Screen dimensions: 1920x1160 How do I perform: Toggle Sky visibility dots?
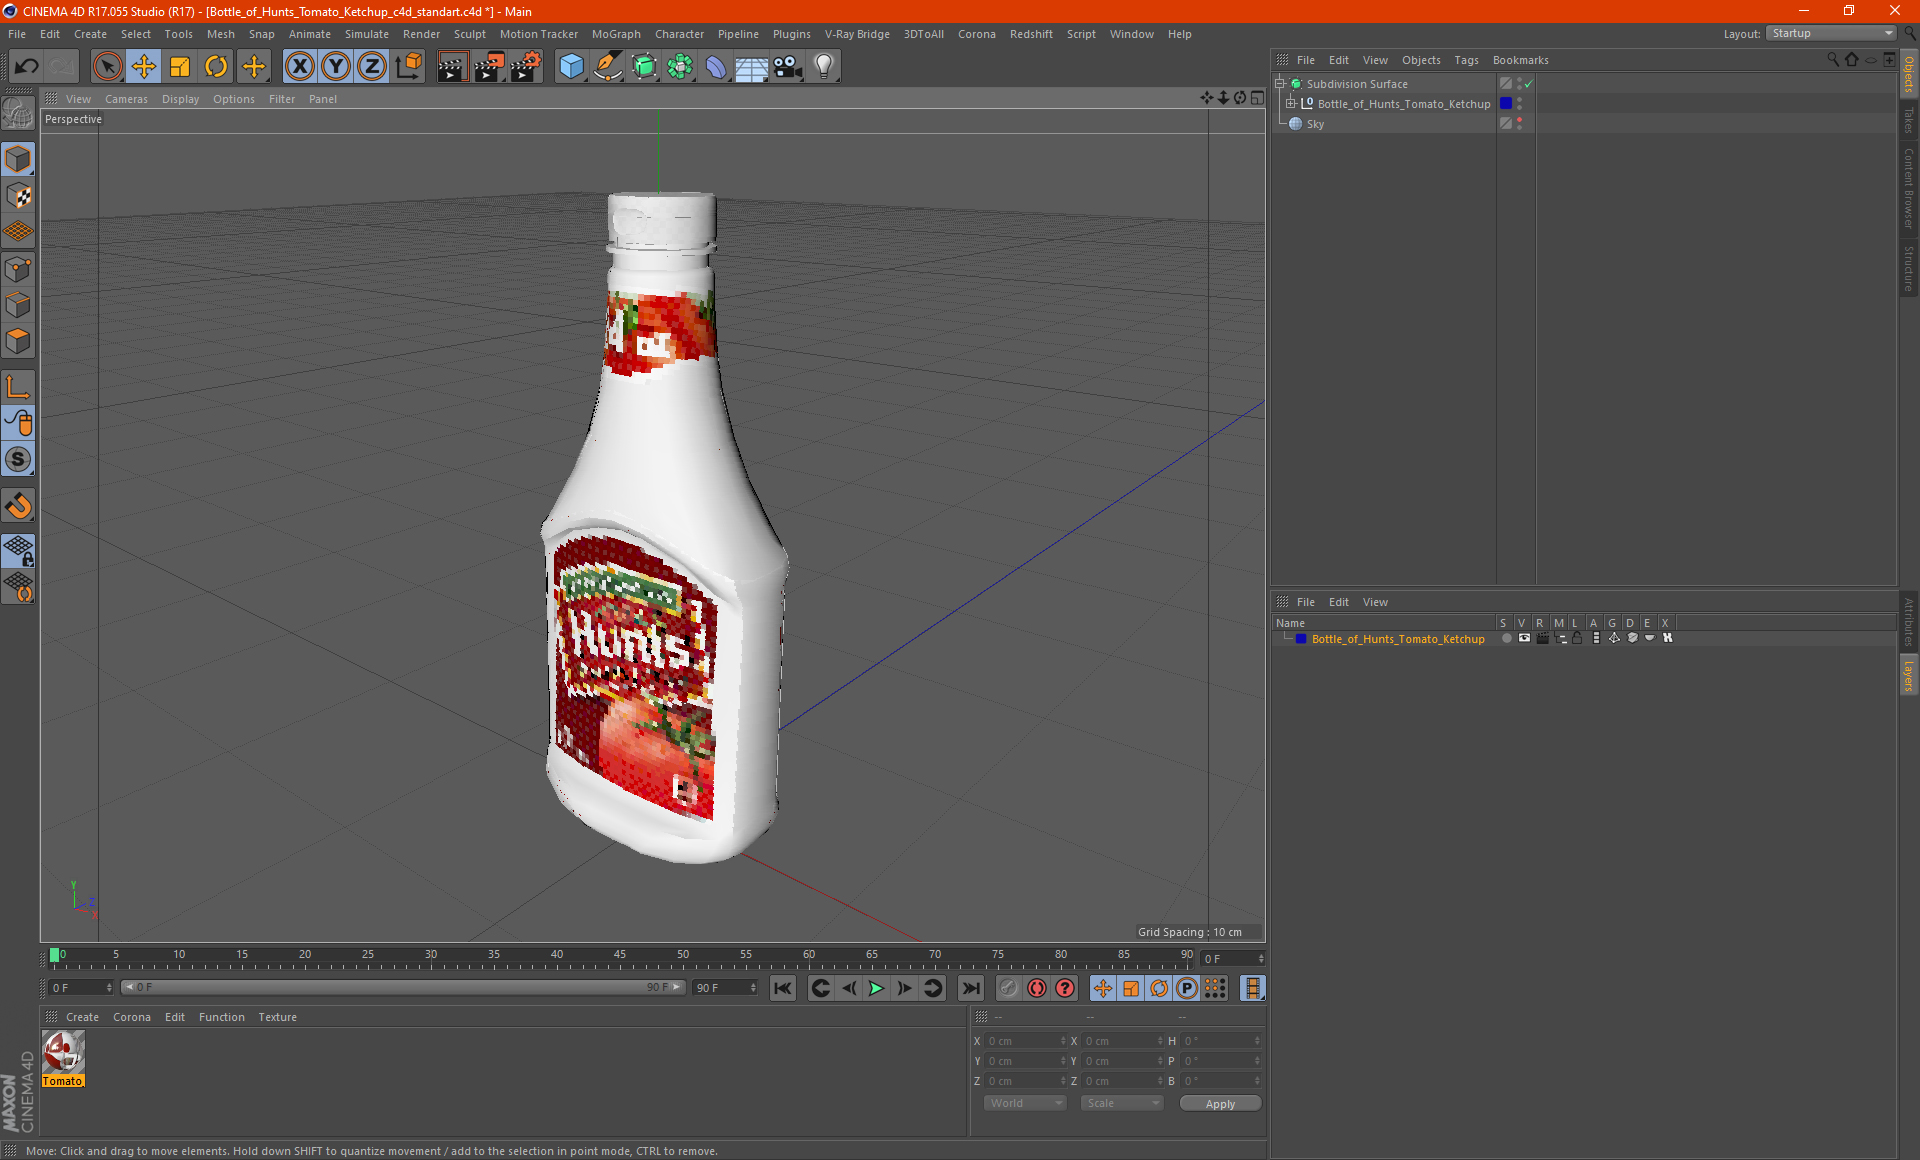click(1519, 124)
